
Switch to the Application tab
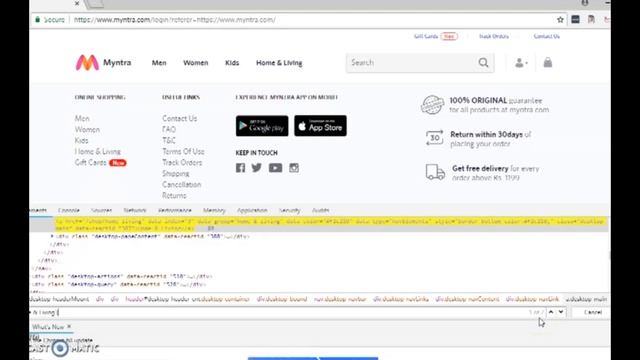pos(252,210)
